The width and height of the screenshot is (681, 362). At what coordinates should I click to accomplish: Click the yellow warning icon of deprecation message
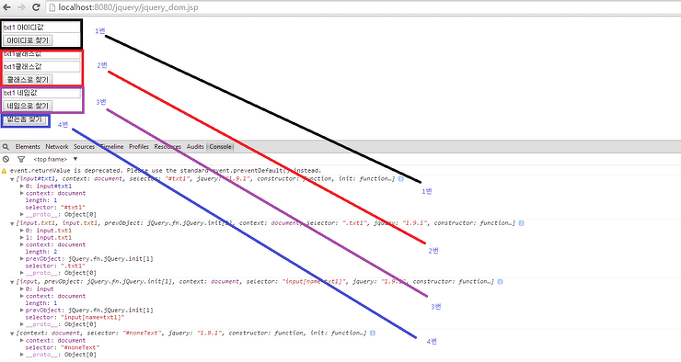[x=4, y=171]
